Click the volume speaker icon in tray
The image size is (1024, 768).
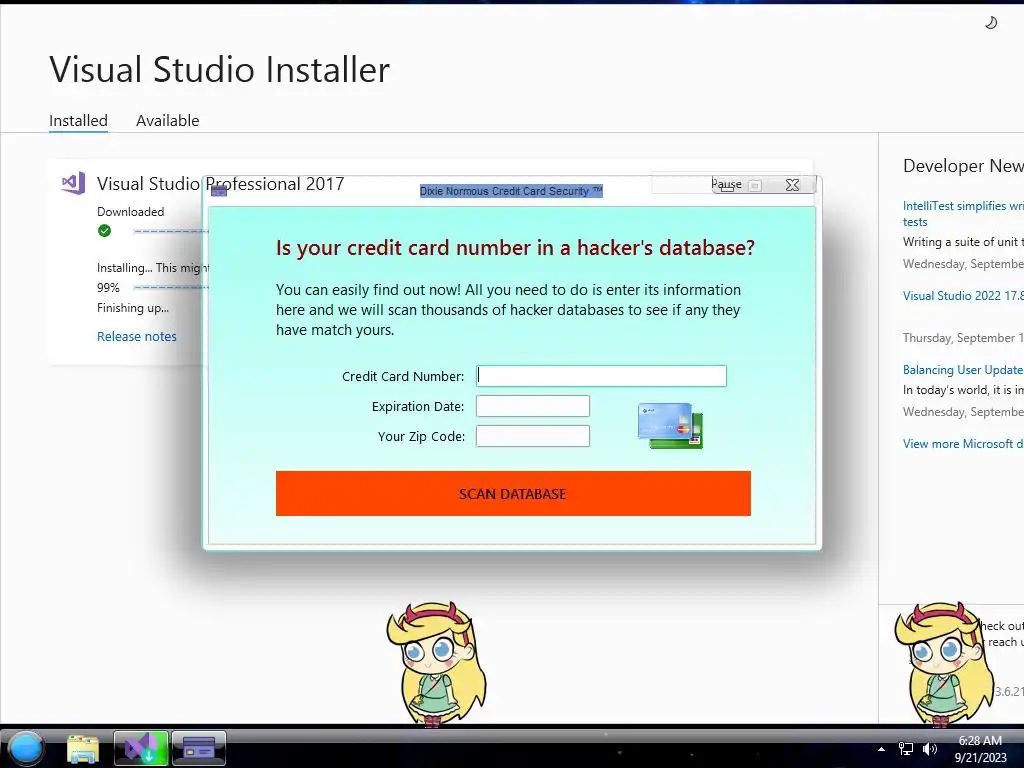[929, 749]
